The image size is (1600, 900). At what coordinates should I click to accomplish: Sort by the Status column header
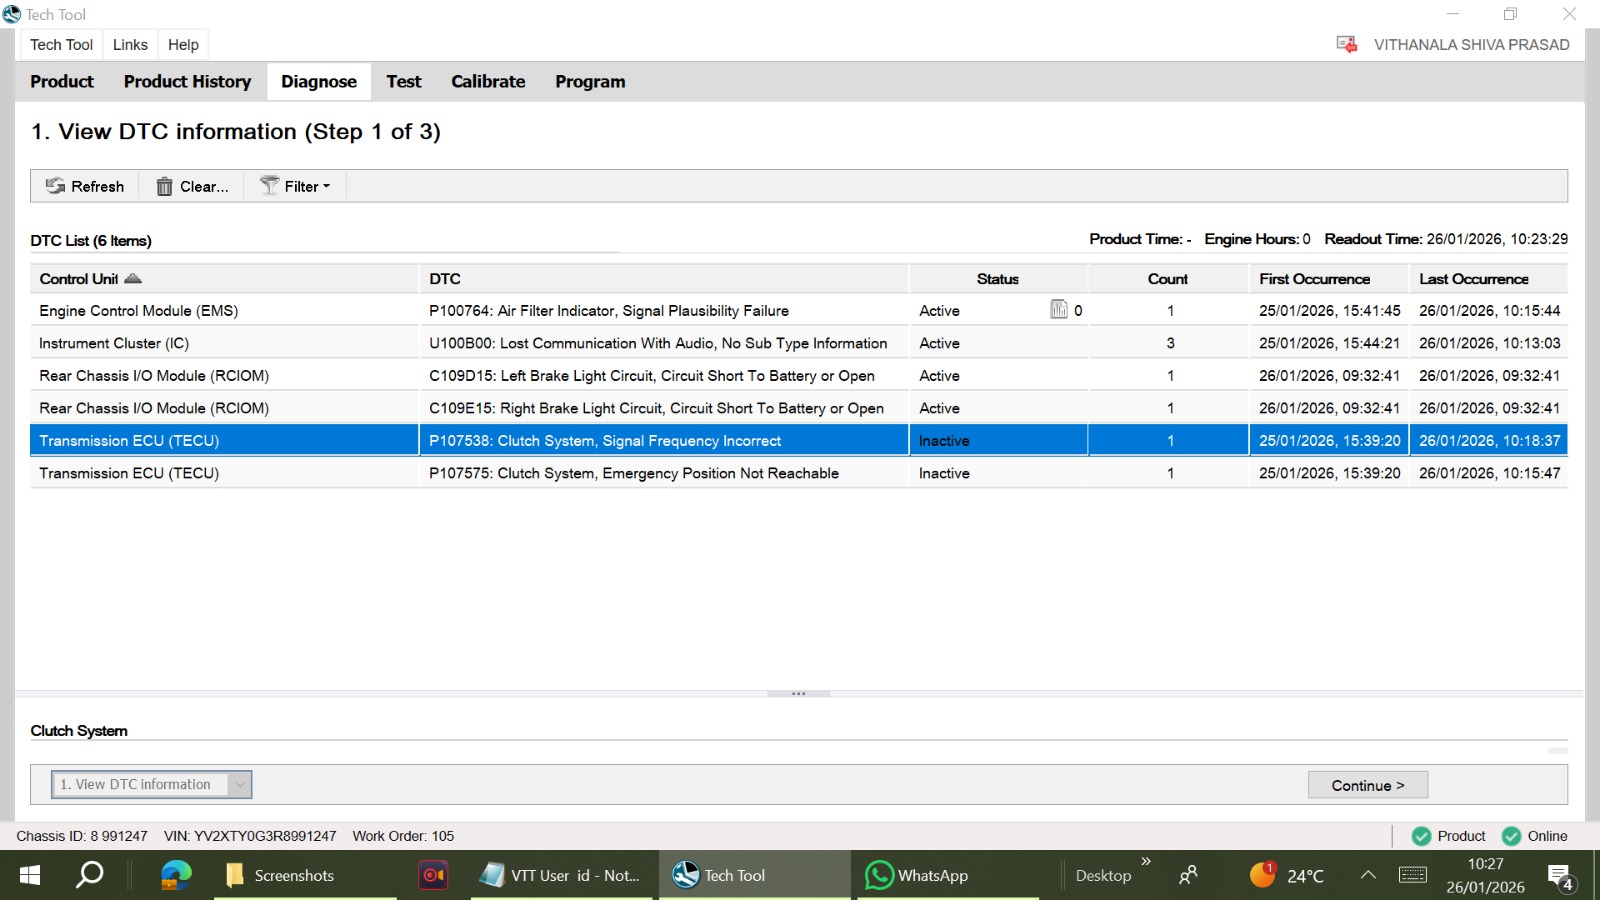pos(998,279)
